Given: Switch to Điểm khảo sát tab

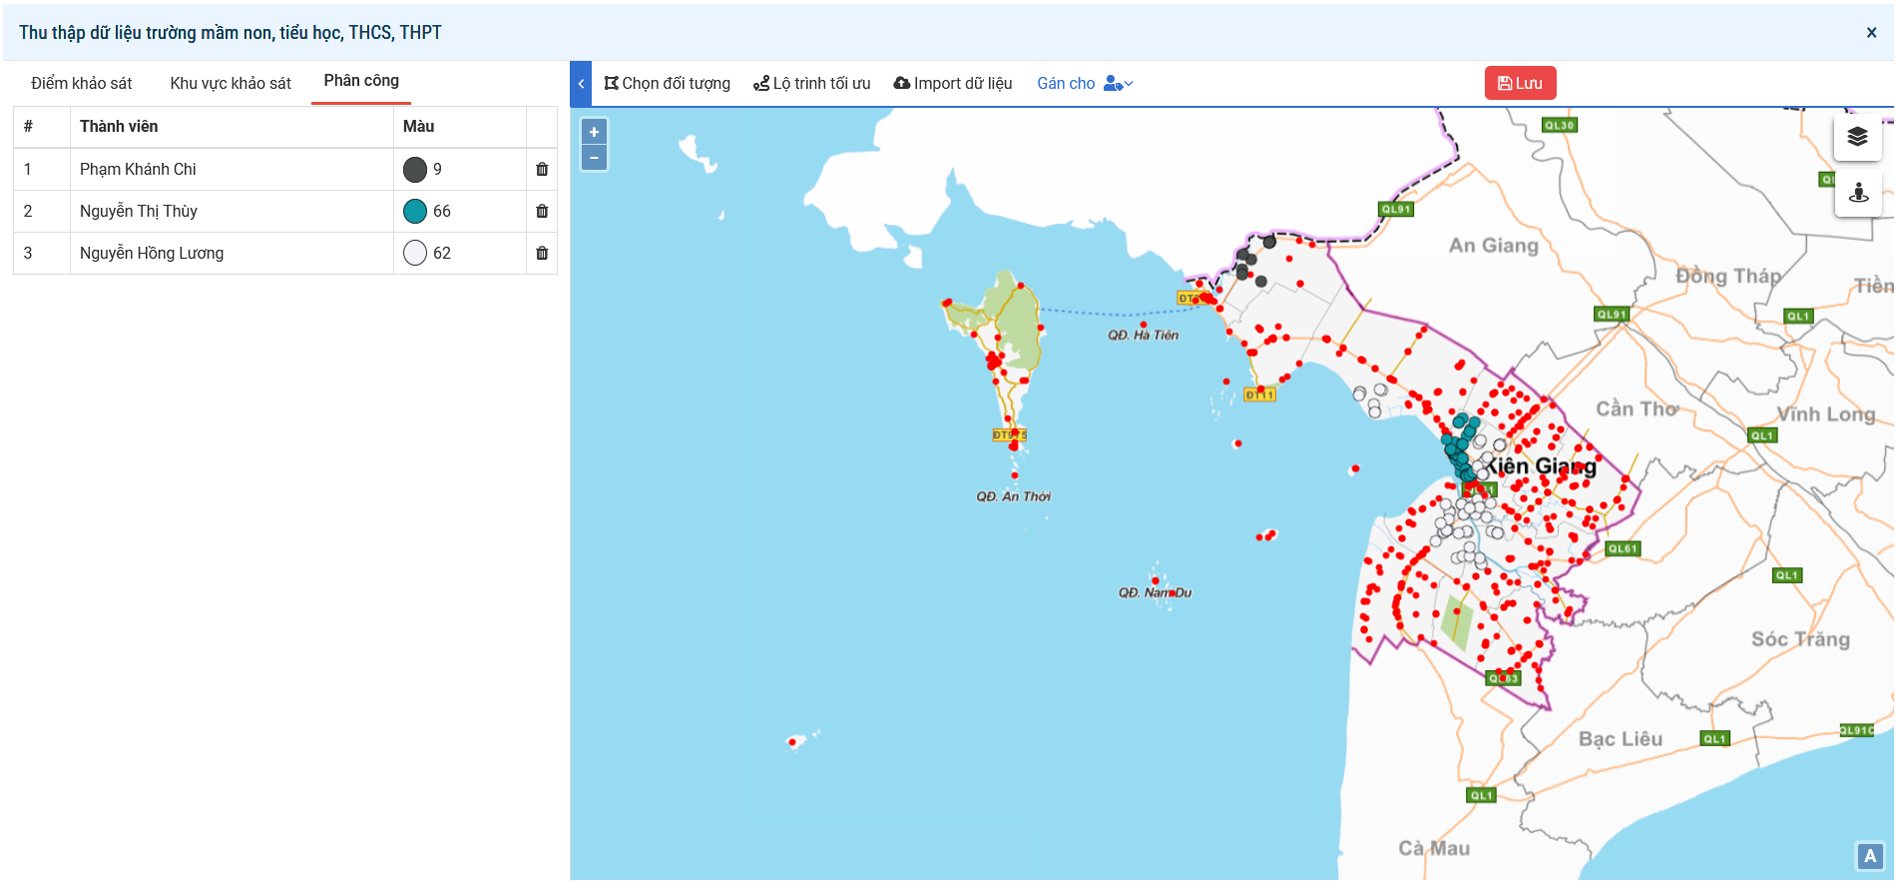Looking at the screenshot, I should pos(82,84).
